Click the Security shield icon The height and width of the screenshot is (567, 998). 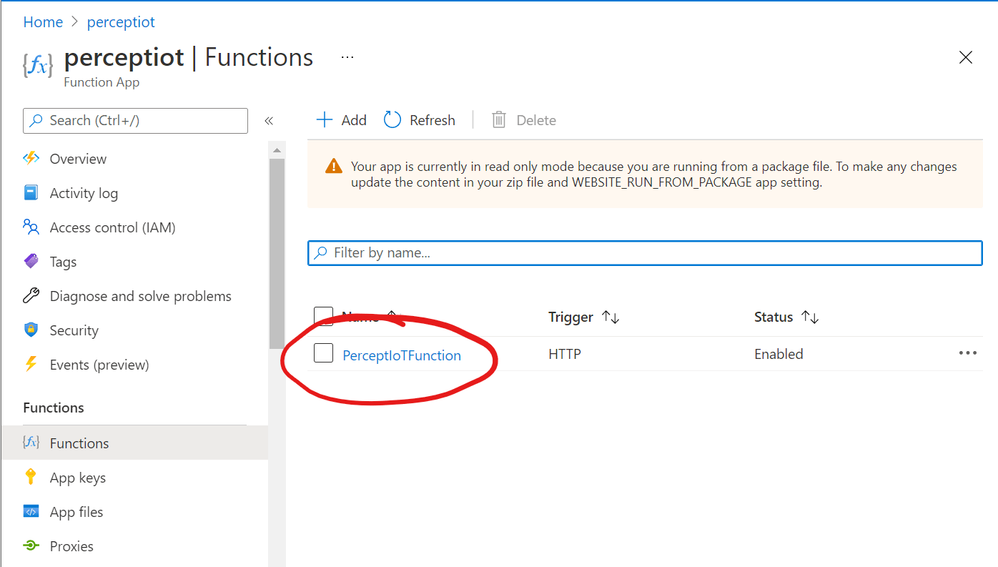(31, 330)
